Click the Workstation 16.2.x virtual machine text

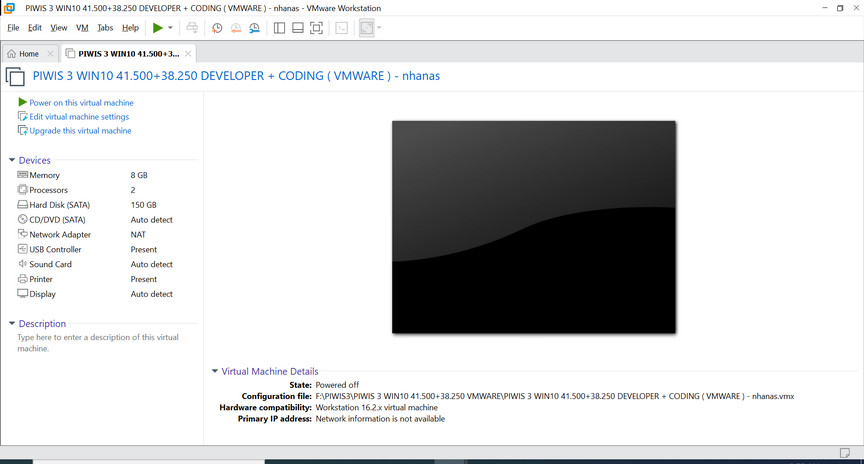coord(376,407)
